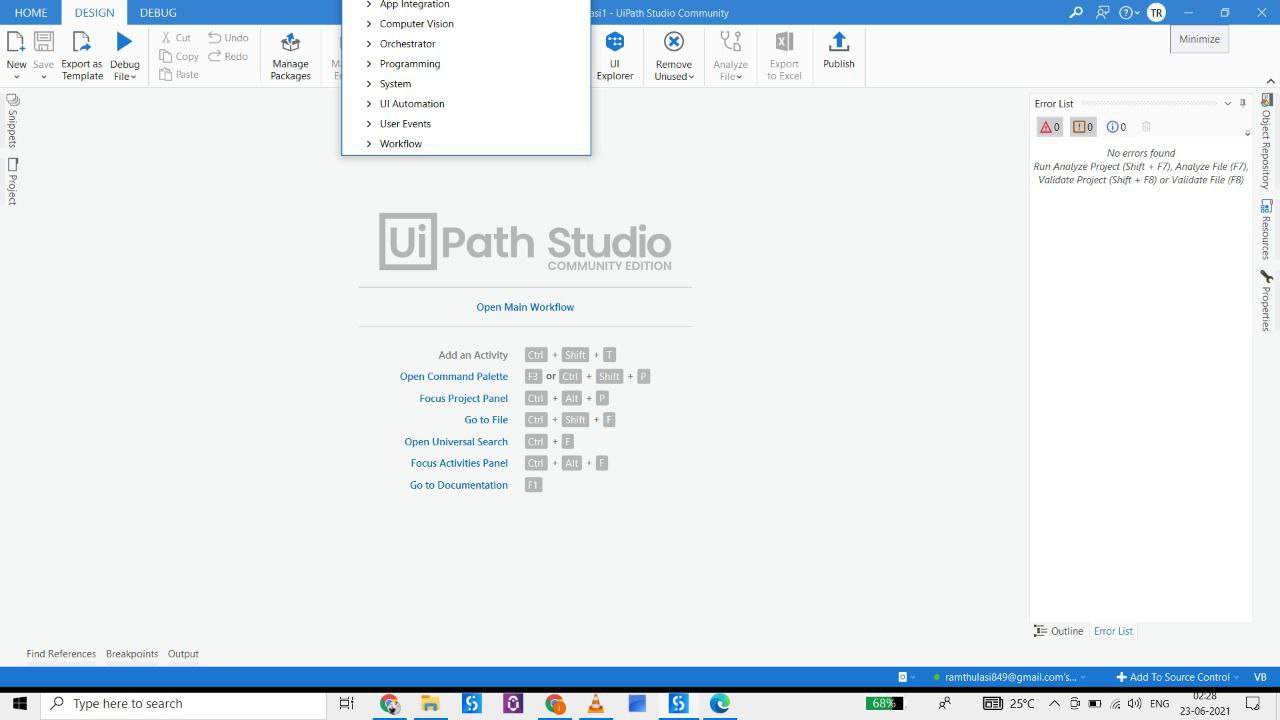Click the New file icon in ribbon
1280x720 pixels.
pos(16,42)
